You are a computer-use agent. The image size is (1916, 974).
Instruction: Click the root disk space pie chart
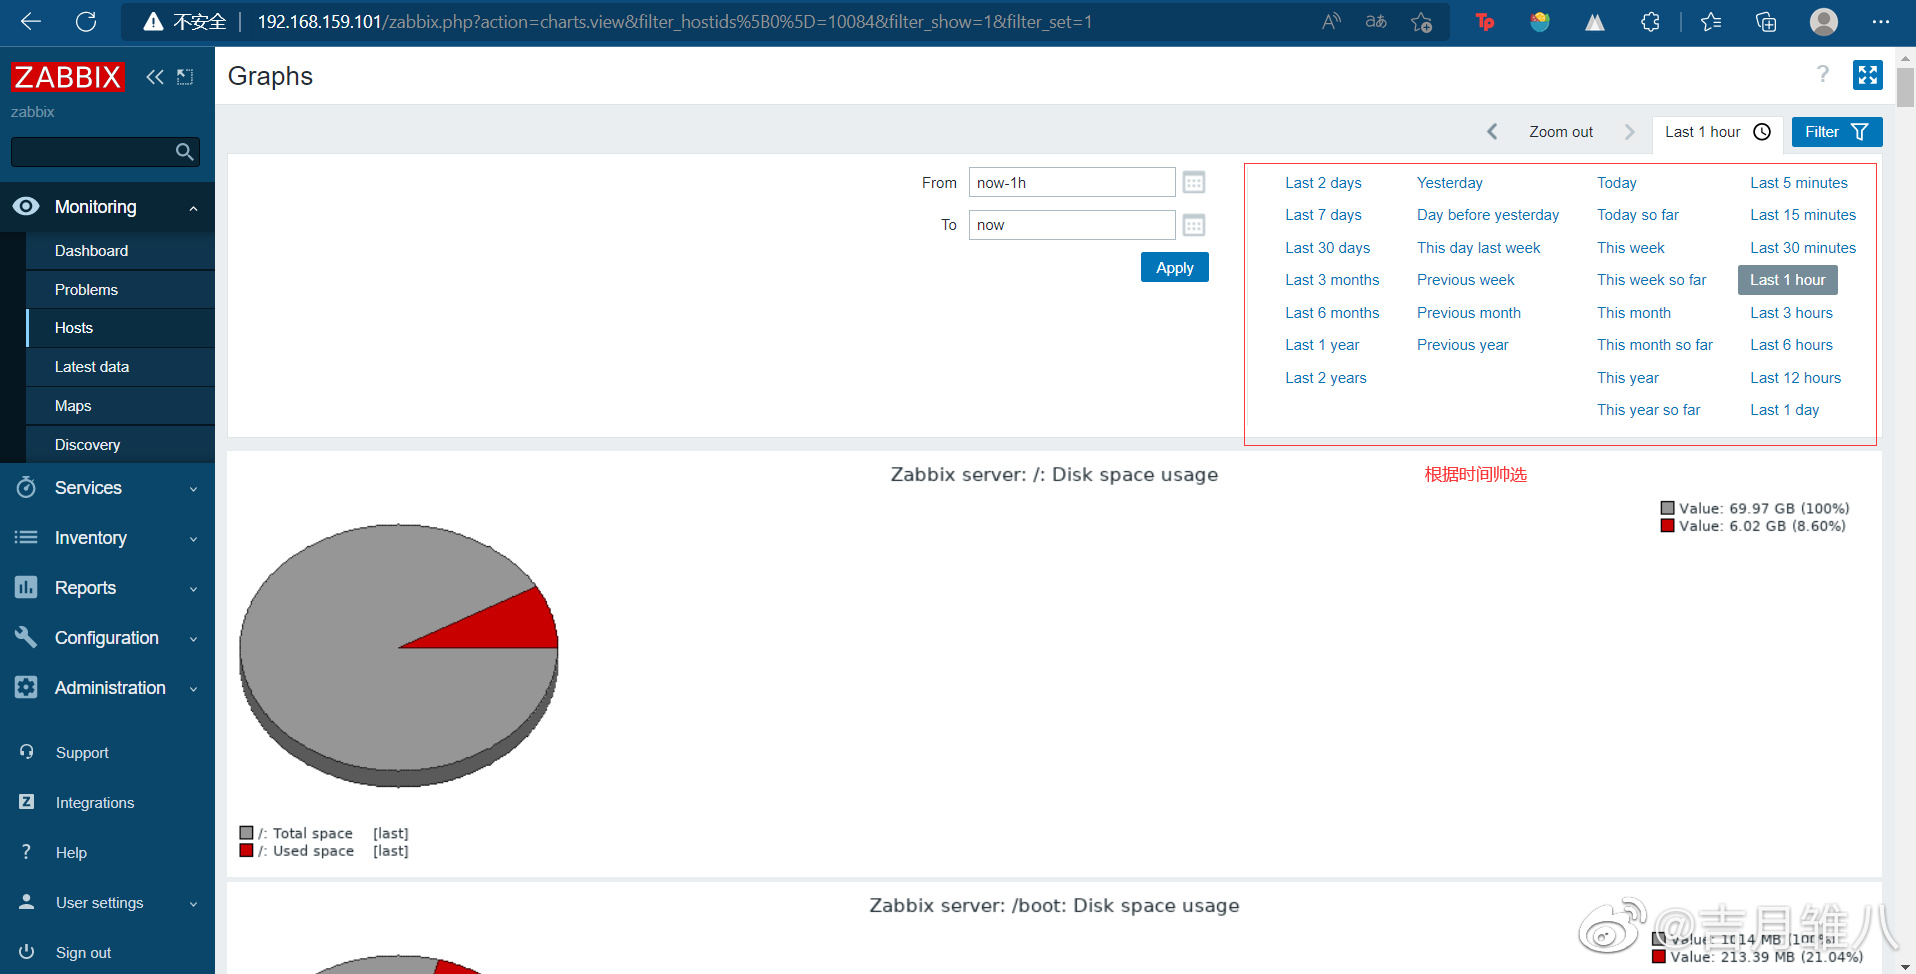coord(399,655)
